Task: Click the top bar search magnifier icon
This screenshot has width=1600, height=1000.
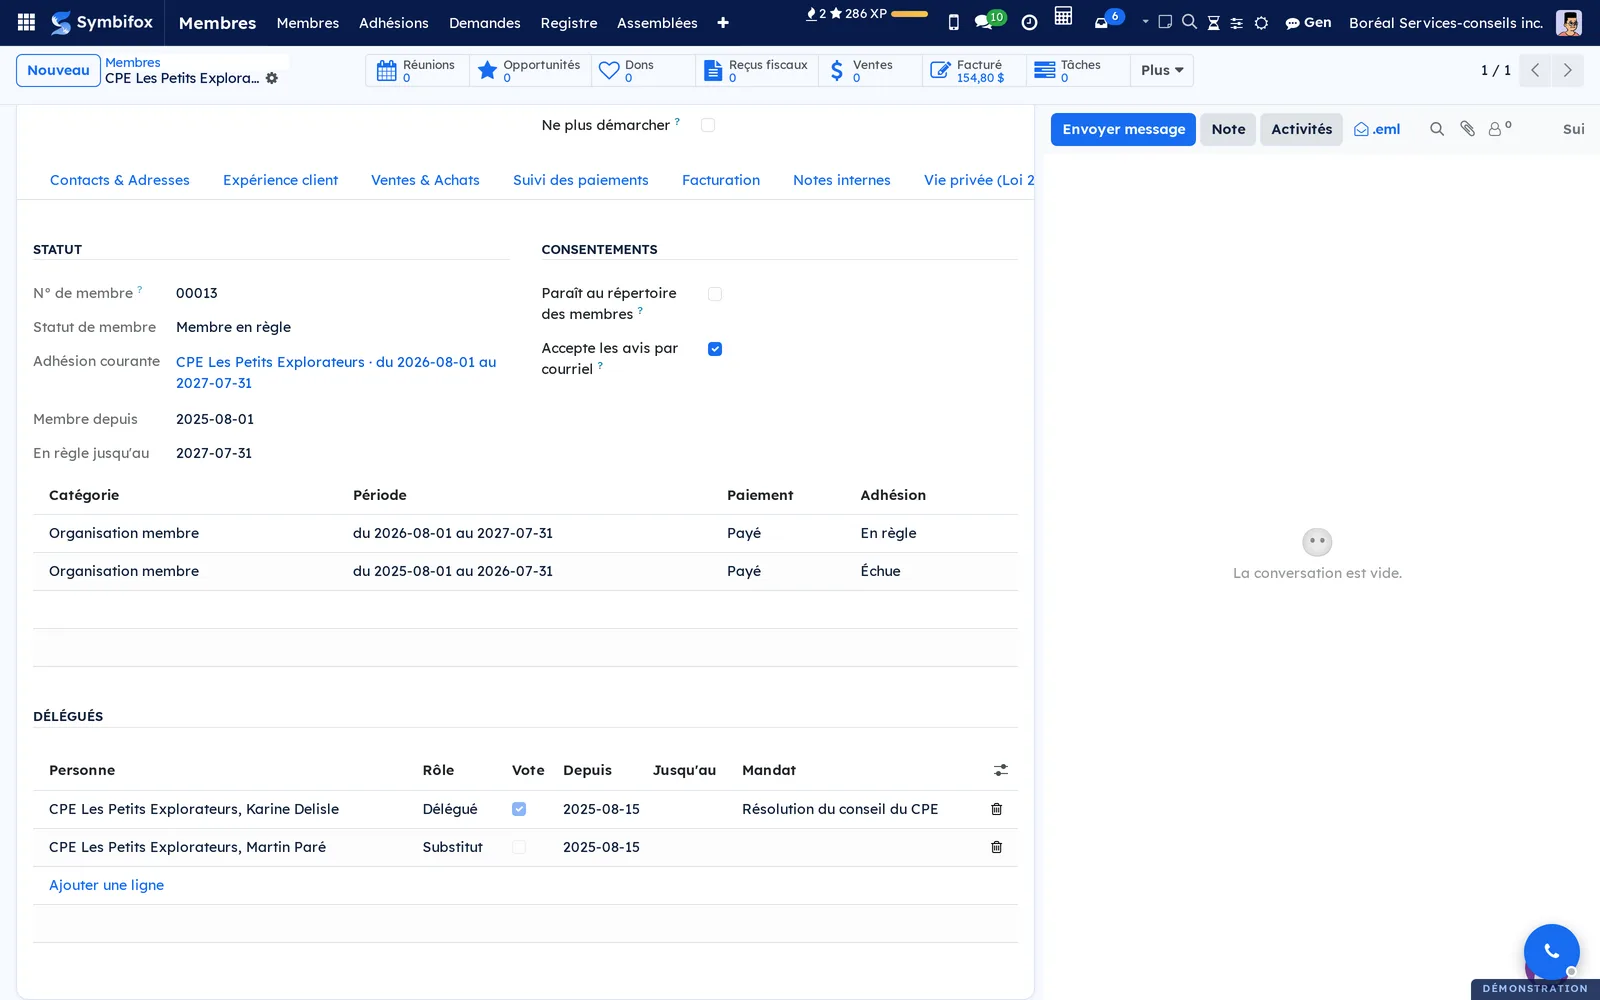Action: pyautogui.click(x=1189, y=22)
